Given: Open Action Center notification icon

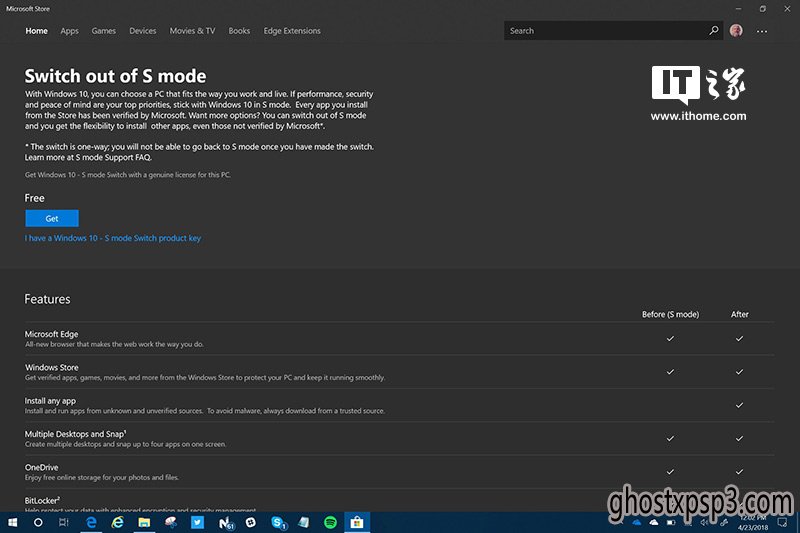Looking at the screenshot, I should click(782, 522).
